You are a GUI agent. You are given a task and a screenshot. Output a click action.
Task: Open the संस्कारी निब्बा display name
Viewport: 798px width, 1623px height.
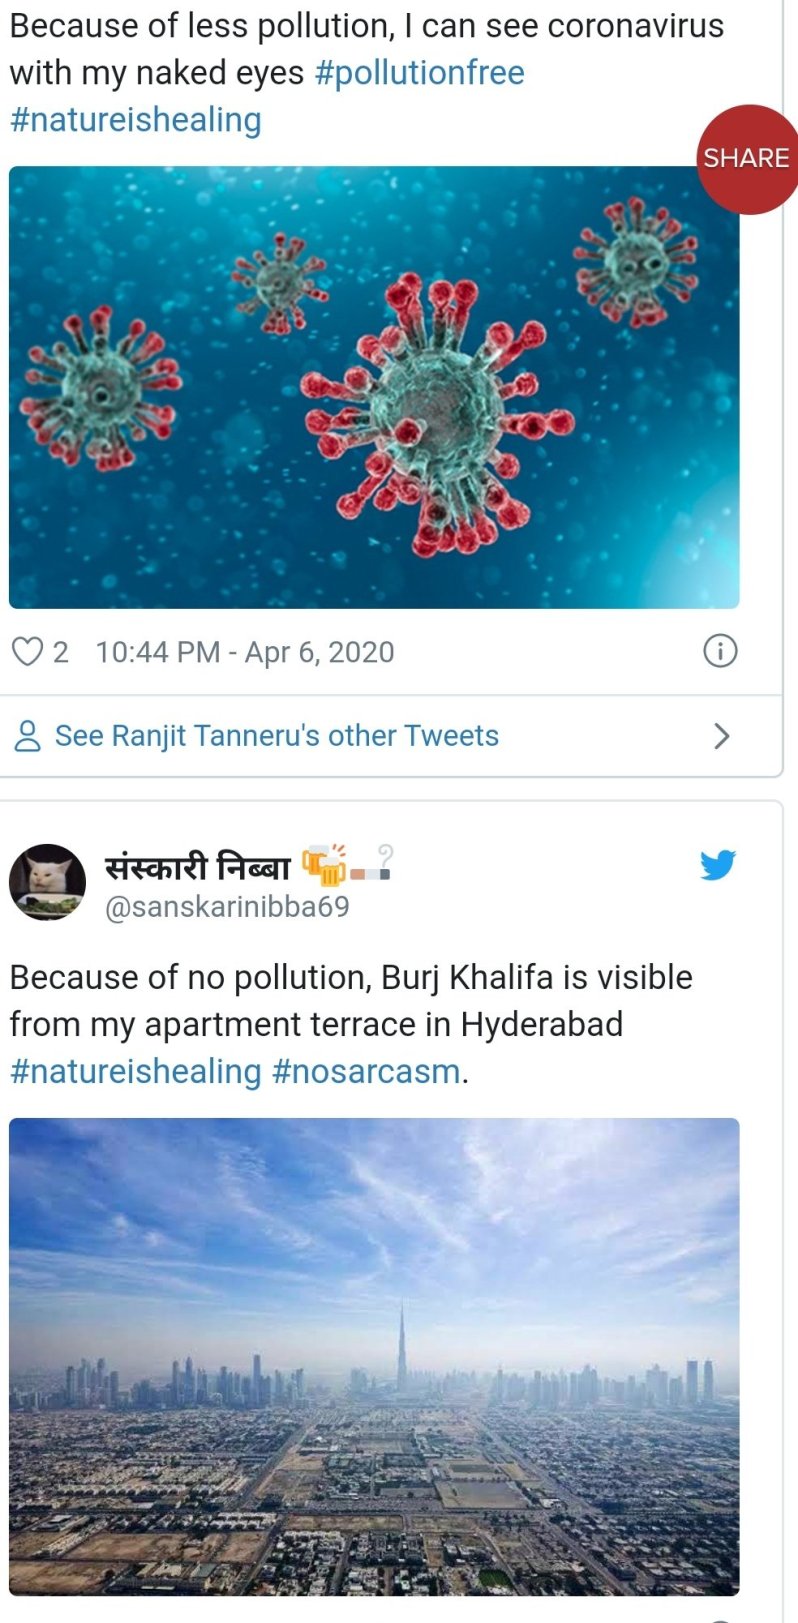pos(197,864)
